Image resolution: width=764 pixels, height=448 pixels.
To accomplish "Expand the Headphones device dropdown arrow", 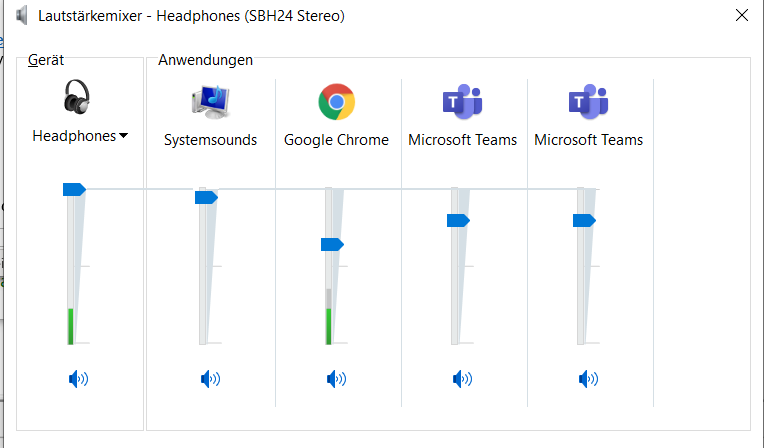I will pyautogui.click(x=123, y=136).
